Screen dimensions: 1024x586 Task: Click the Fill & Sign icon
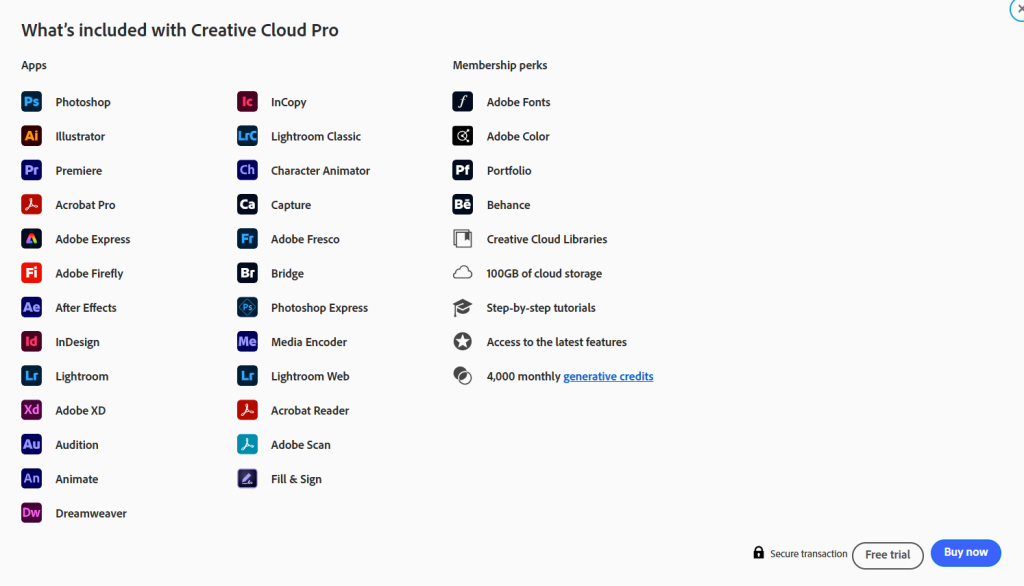pyautogui.click(x=247, y=479)
